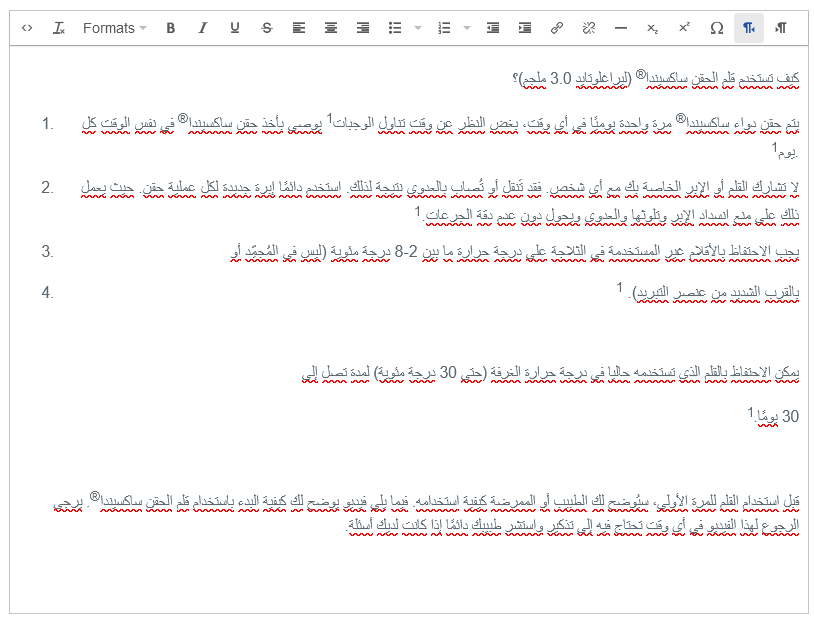Viewport: 814px width, 619px height.
Task: Toggle strikethrough formatting
Action: 267,28
